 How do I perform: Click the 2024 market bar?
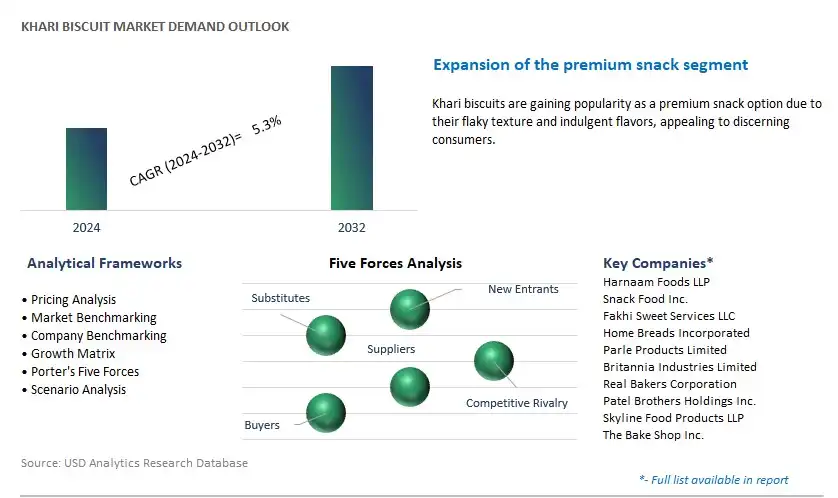click(x=87, y=169)
